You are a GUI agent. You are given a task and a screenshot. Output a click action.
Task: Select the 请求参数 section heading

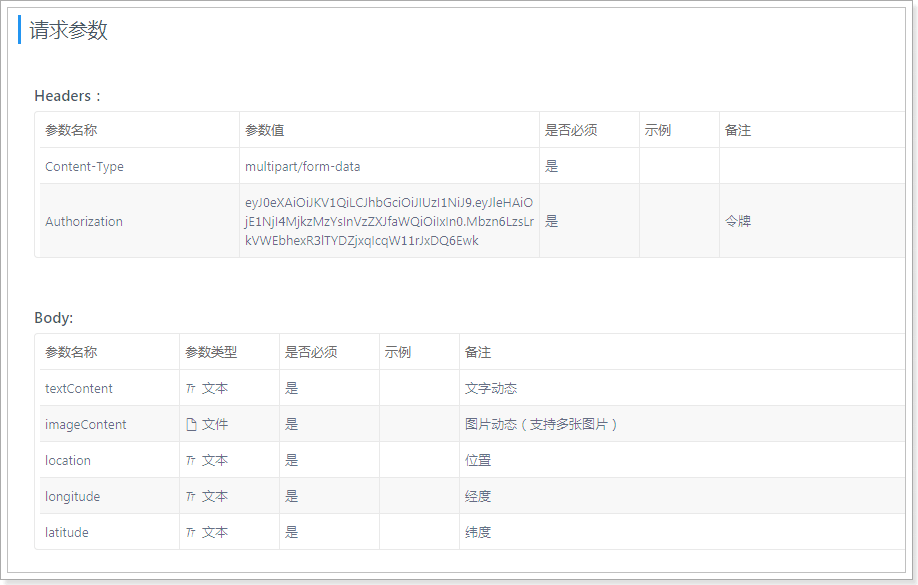(x=68, y=31)
